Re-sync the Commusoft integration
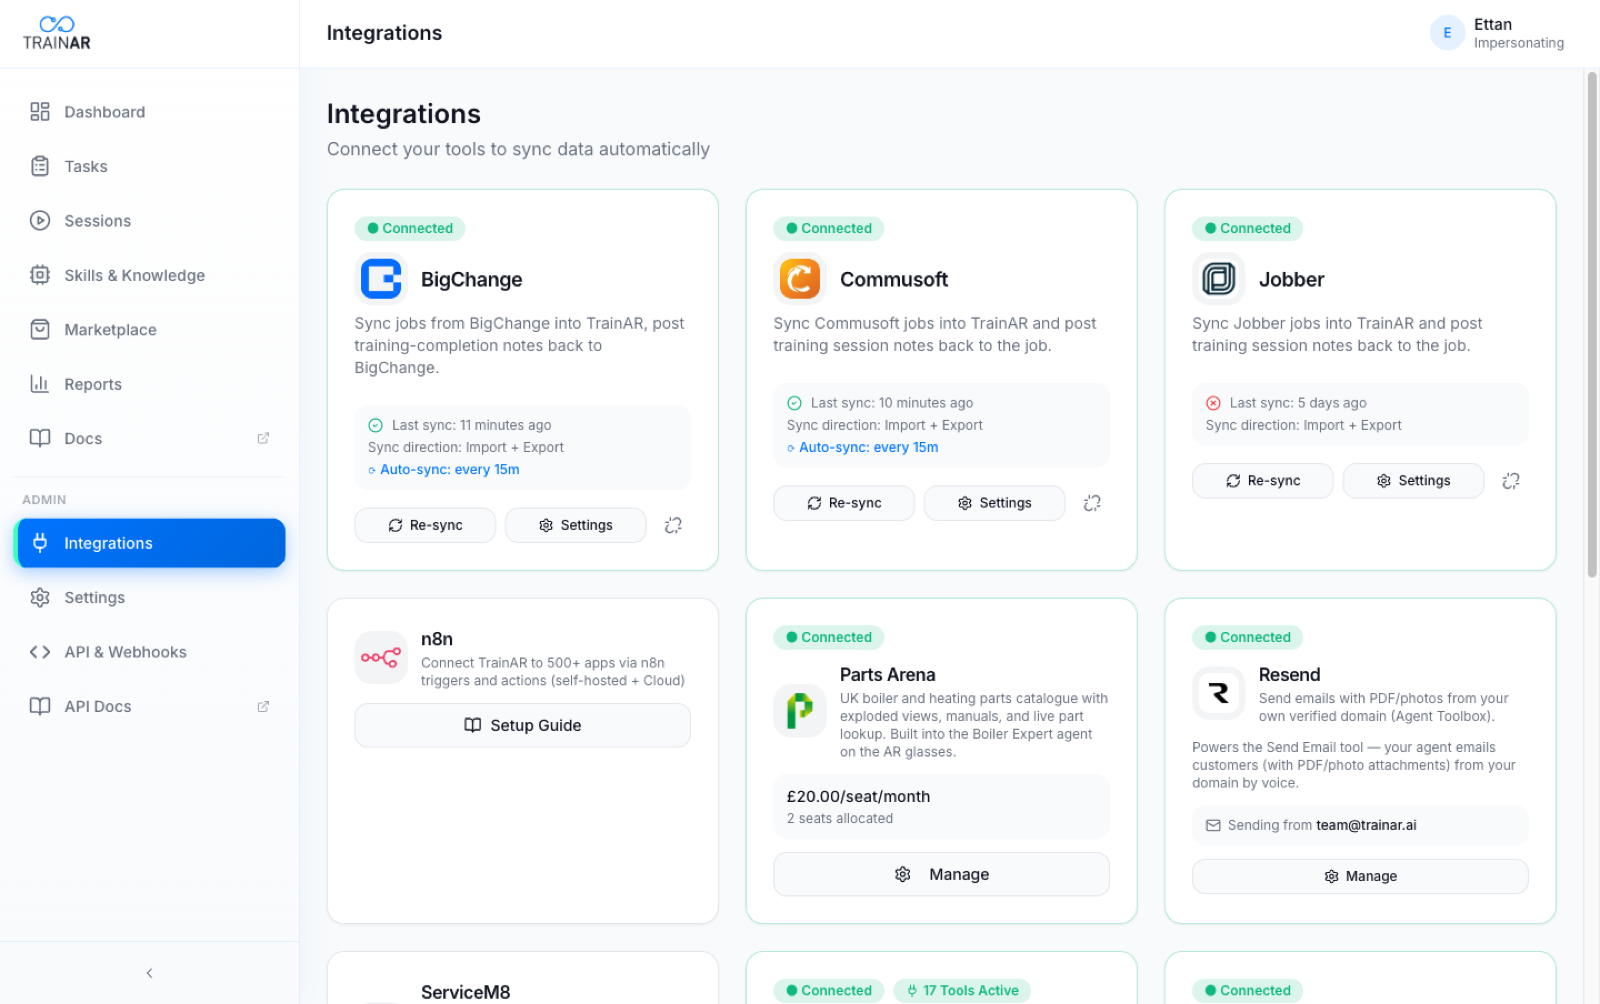 [844, 503]
